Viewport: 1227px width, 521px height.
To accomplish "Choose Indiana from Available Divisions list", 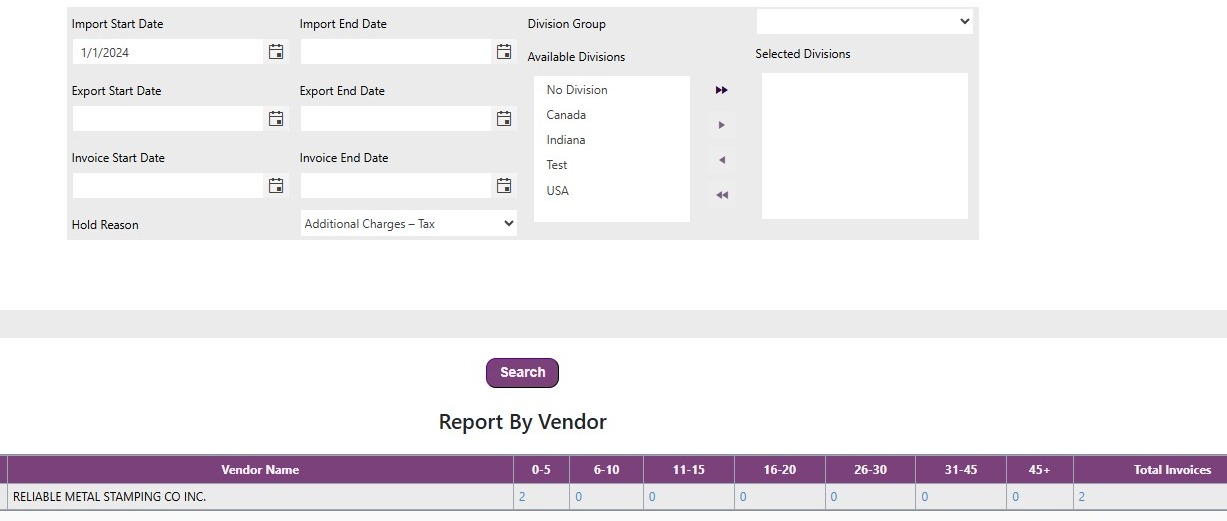I will [x=566, y=140].
